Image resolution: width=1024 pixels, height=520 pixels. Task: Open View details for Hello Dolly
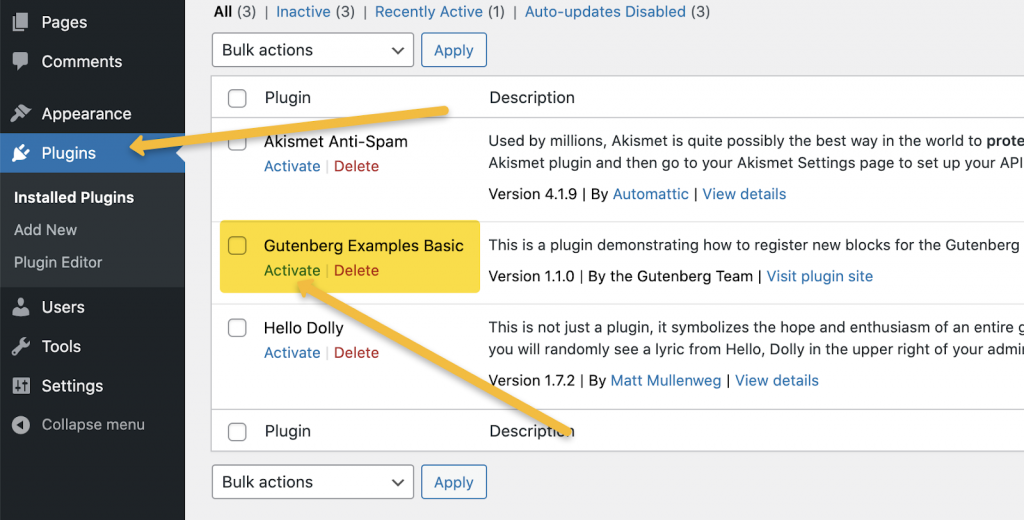[777, 381]
